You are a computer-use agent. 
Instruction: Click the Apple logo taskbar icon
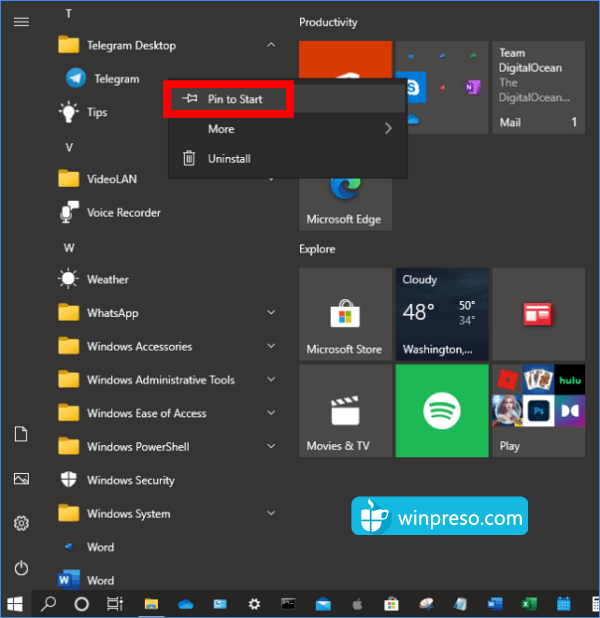click(357, 604)
